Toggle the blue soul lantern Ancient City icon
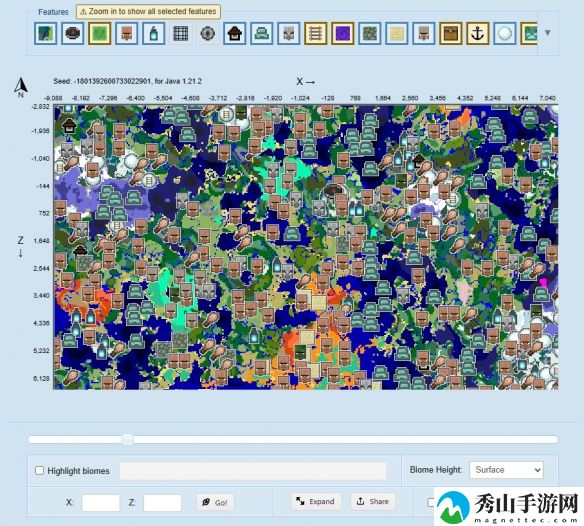The image size is (584, 526). pos(153,34)
